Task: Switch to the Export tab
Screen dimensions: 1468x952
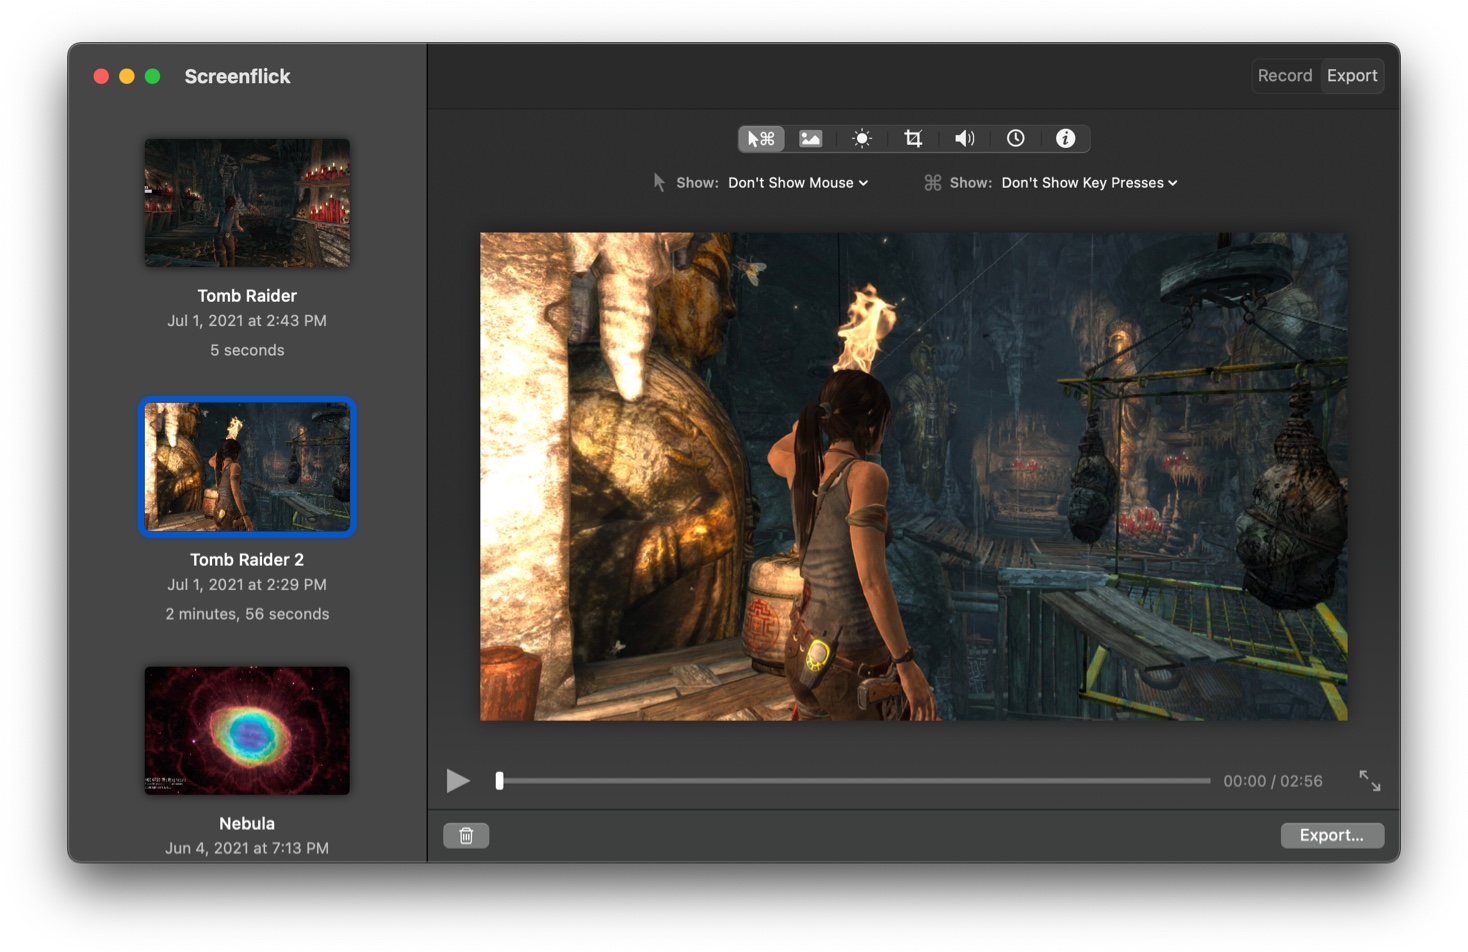Action: (1352, 76)
